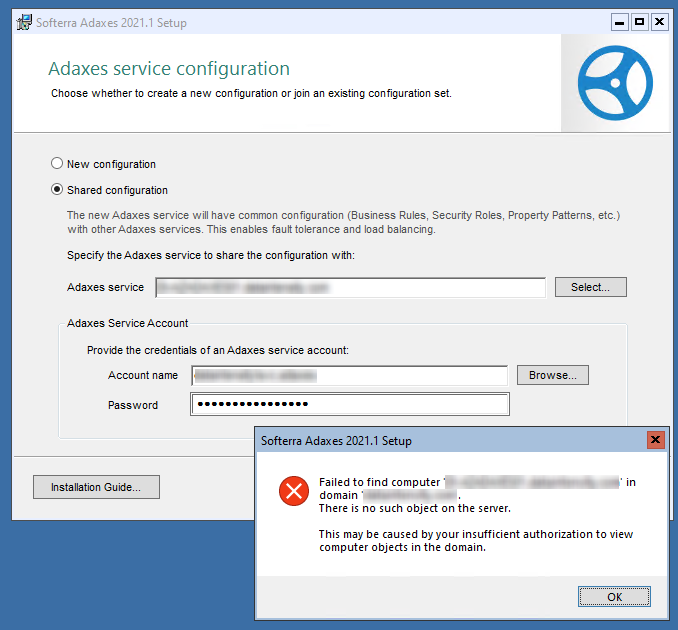The width and height of the screenshot is (678, 630).
Task: Click the 'Adaxes Service Account' group label
Action: [128, 323]
